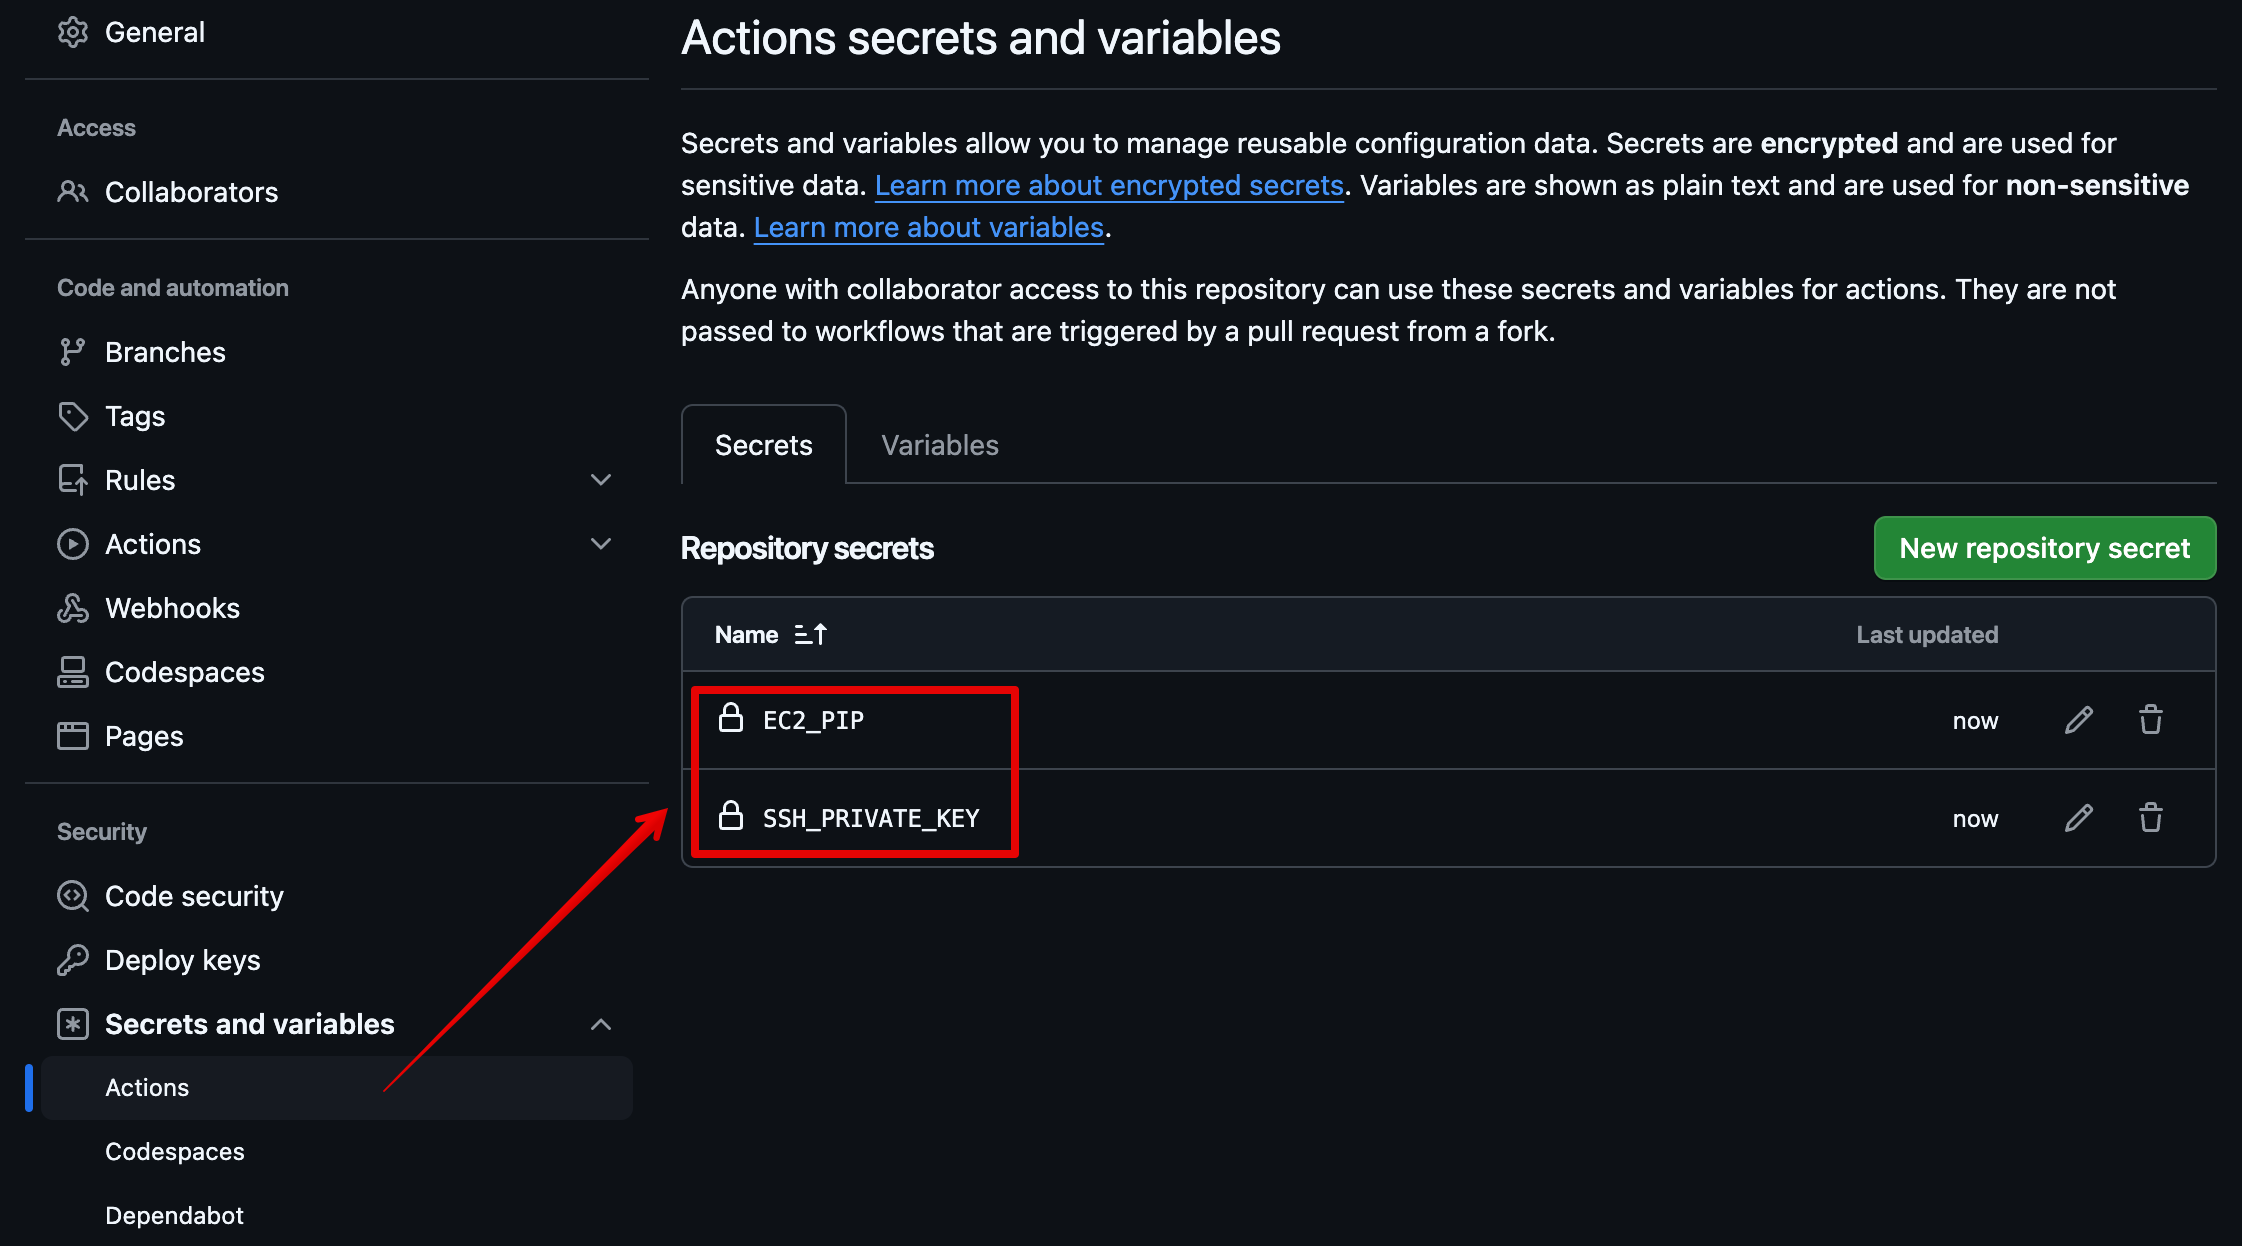The image size is (2242, 1246).
Task: Open Dependabot secrets sub-item
Action: 174,1215
